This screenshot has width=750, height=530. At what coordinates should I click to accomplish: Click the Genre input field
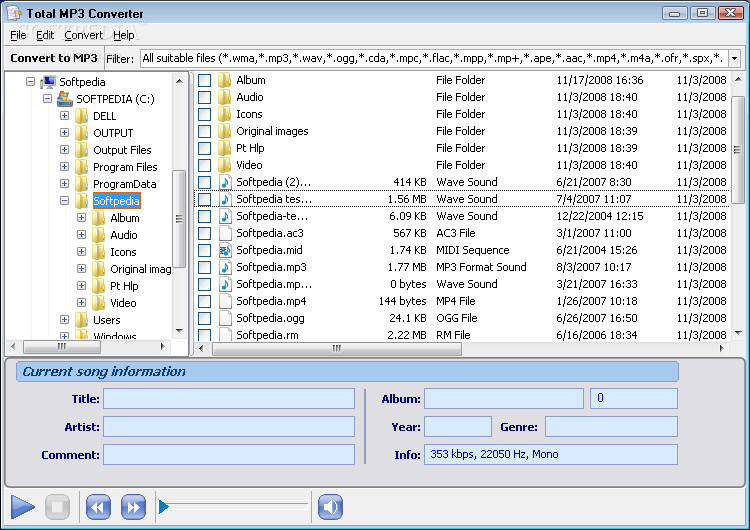pos(611,427)
